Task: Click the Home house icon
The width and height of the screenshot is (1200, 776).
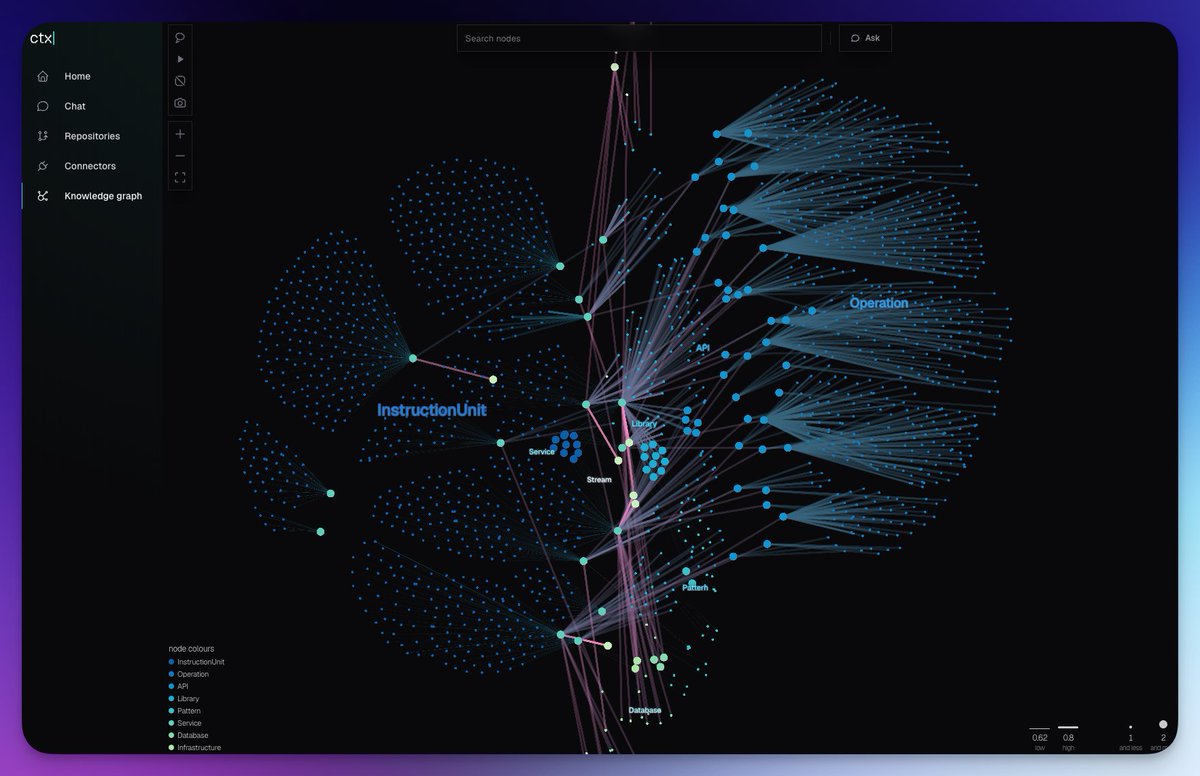Action: point(43,76)
